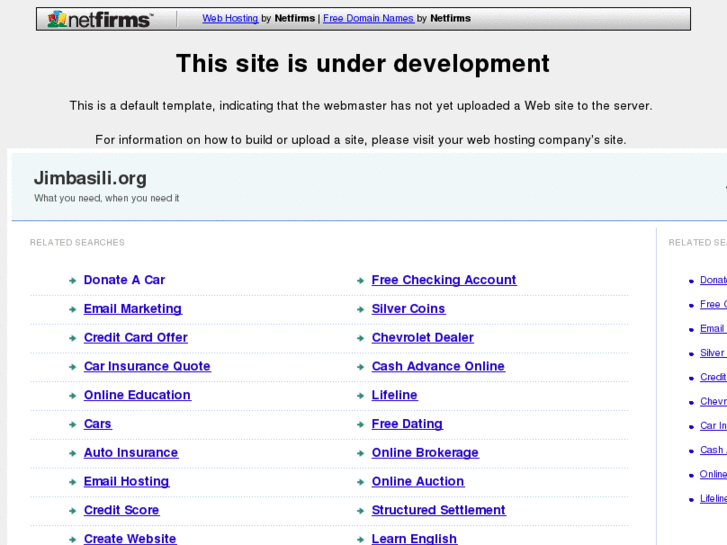727x545 pixels.
Task: Open the Structured Settlement link
Action: coord(438,510)
